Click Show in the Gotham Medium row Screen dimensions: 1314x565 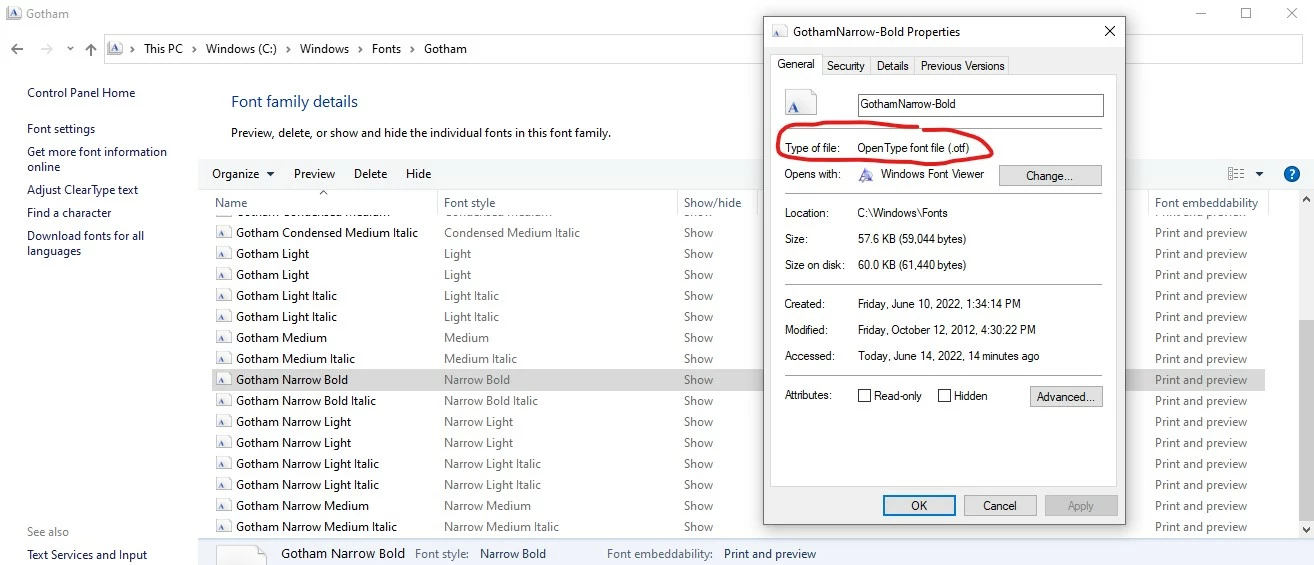(x=698, y=338)
